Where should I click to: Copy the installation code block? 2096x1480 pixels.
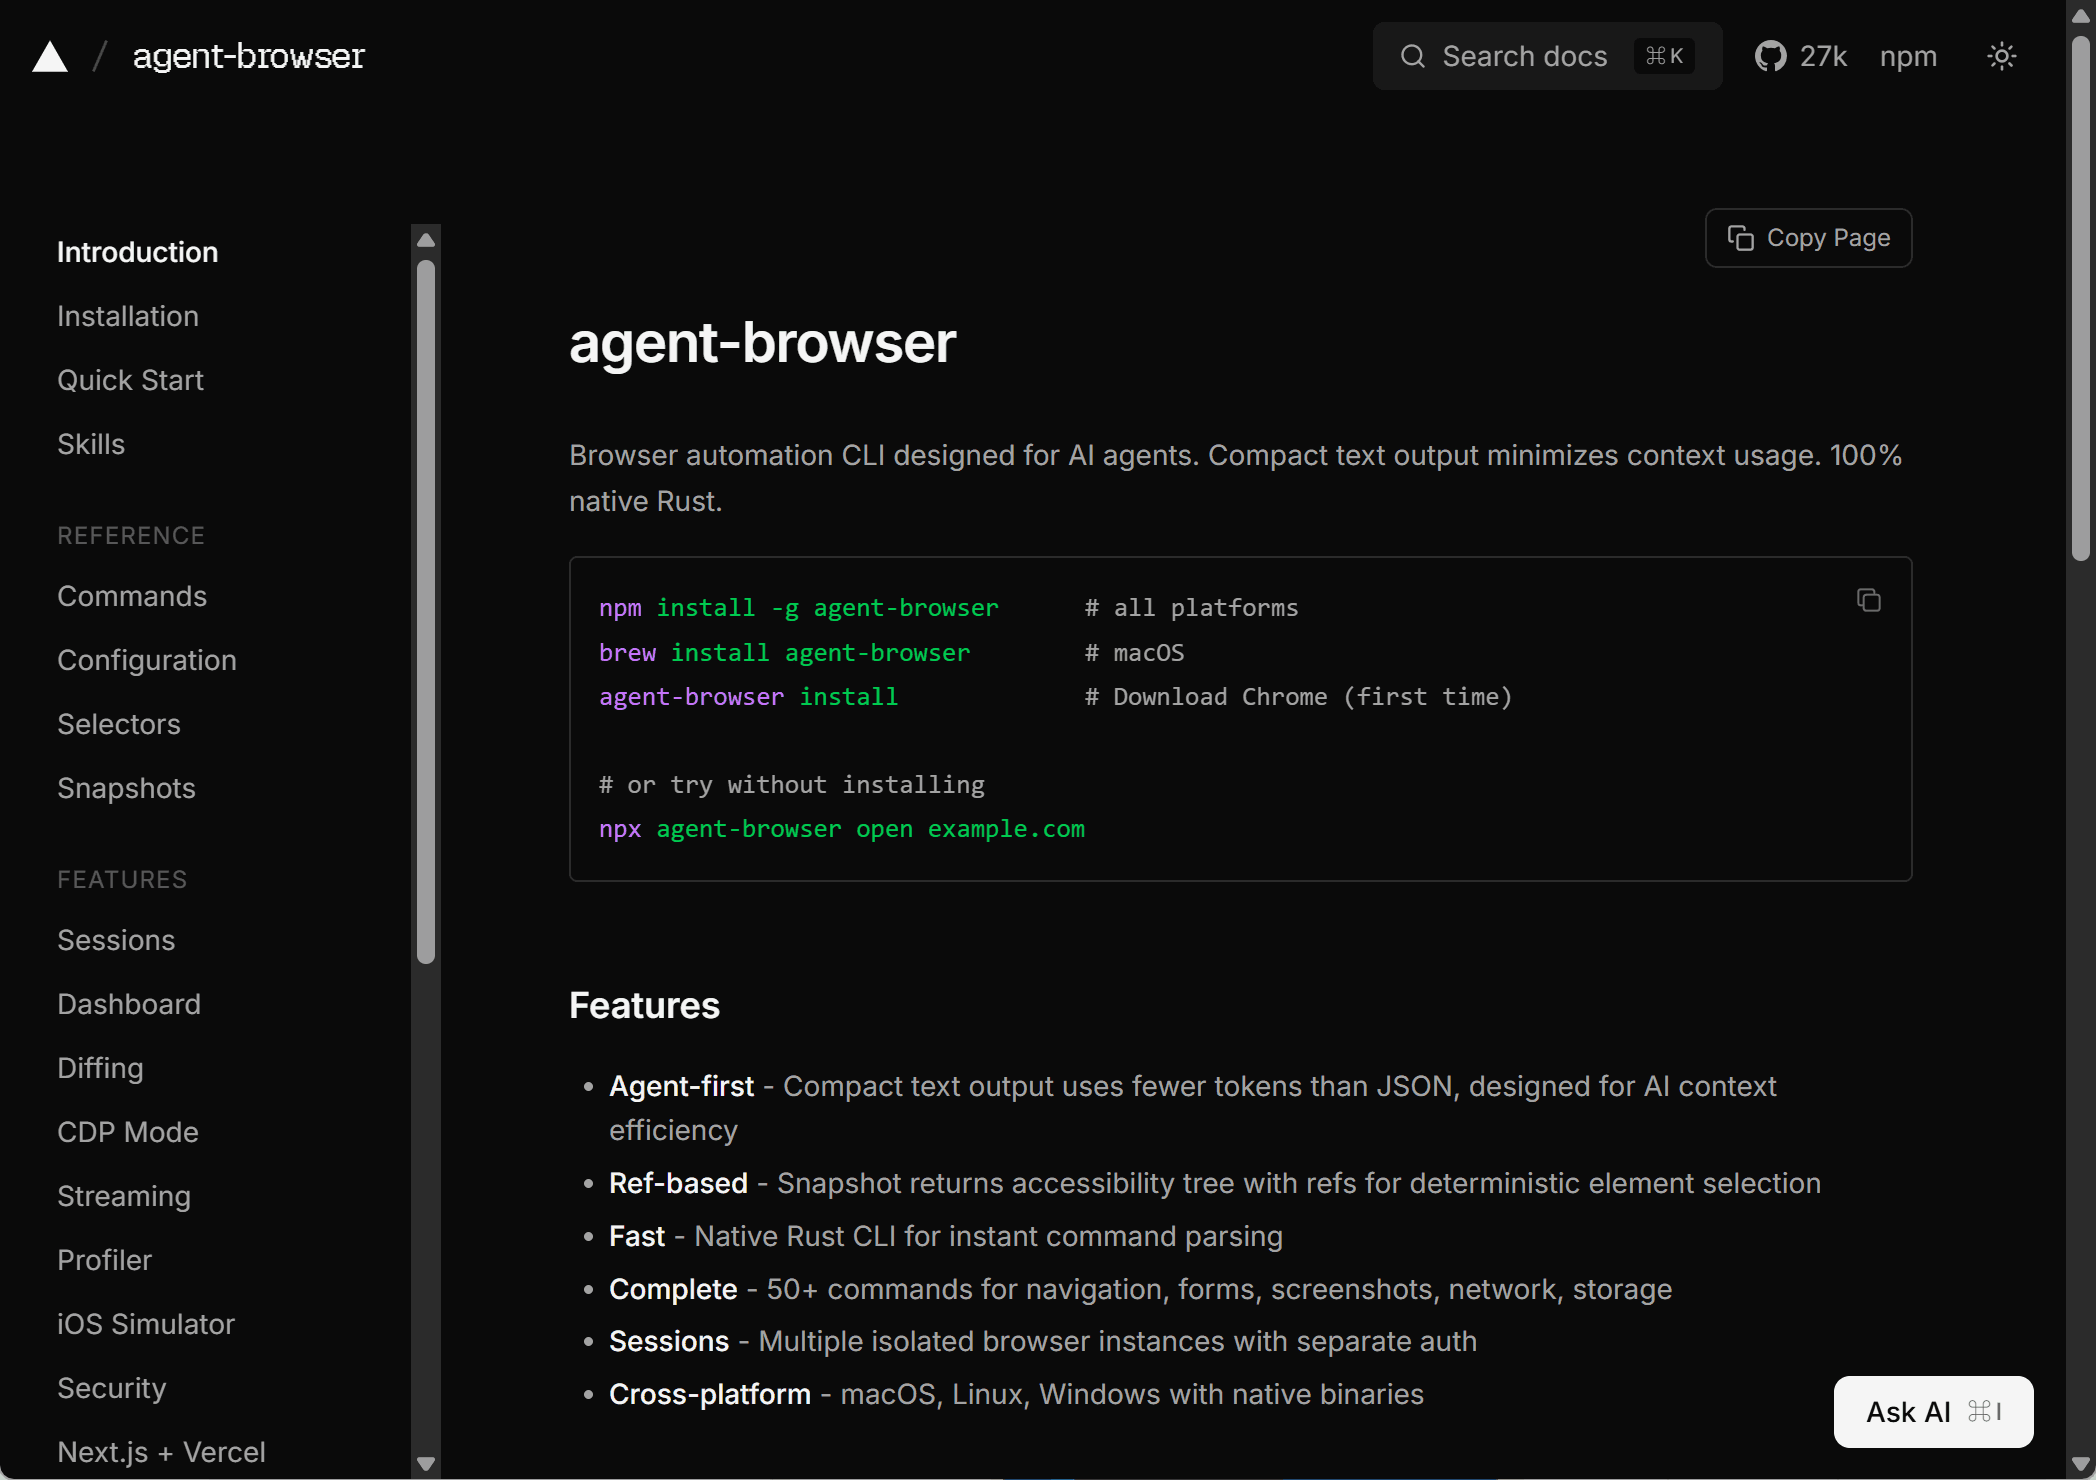pos(1868,599)
